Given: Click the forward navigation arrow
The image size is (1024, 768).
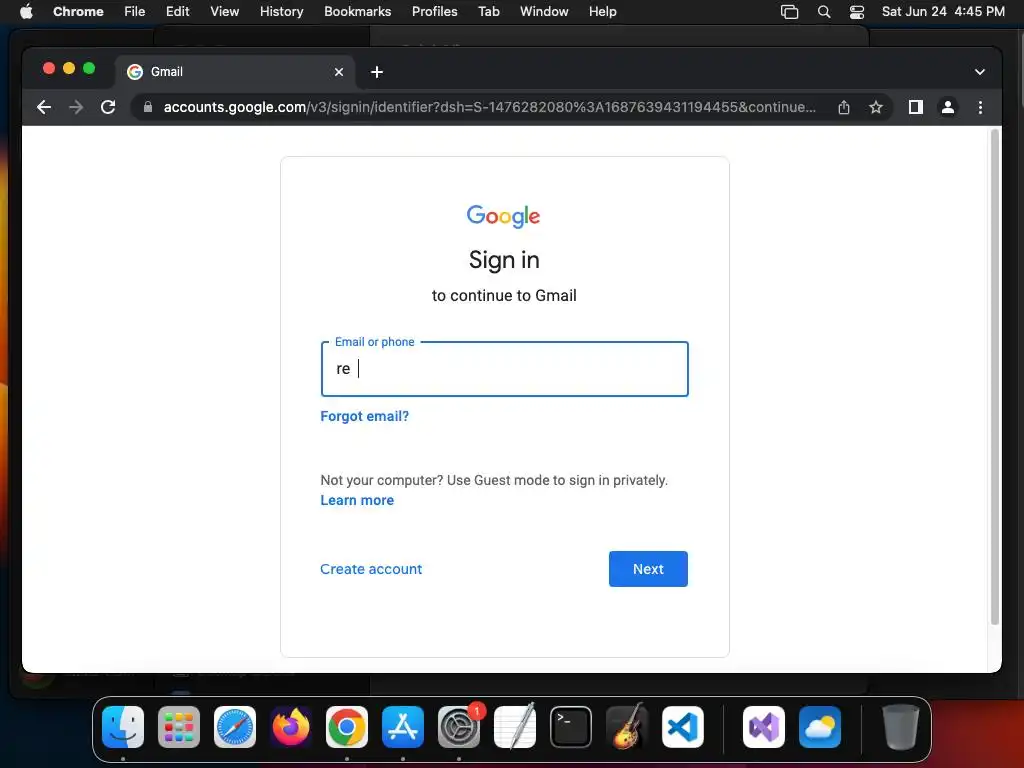Looking at the screenshot, I should tap(76, 107).
